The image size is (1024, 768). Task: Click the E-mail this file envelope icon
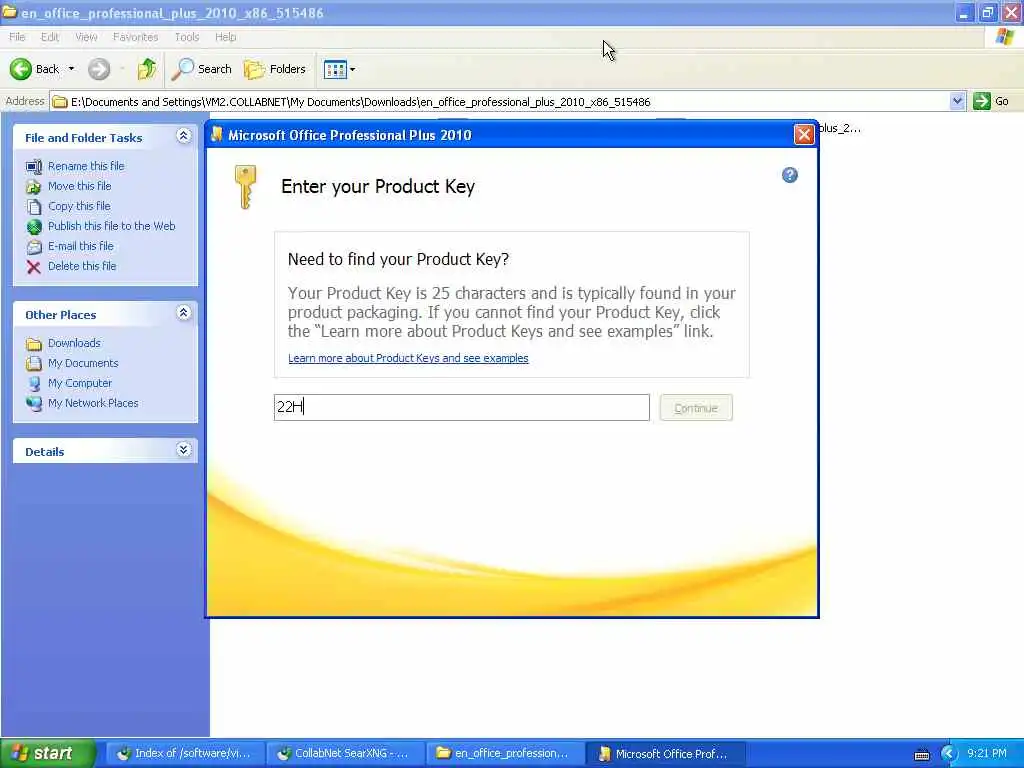(x=34, y=247)
